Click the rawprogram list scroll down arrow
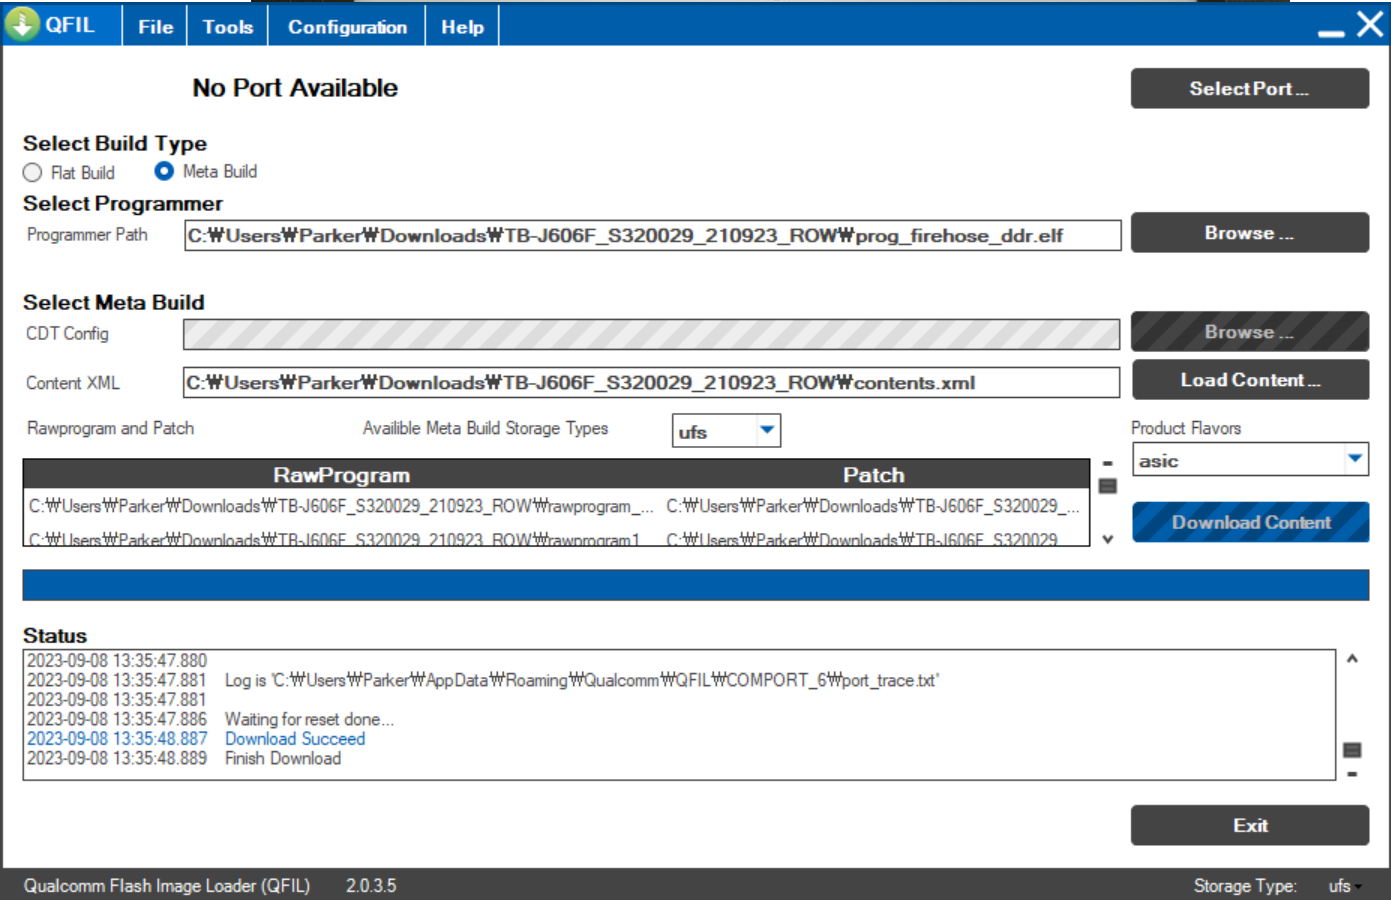The width and height of the screenshot is (1391, 900). point(1107,539)
